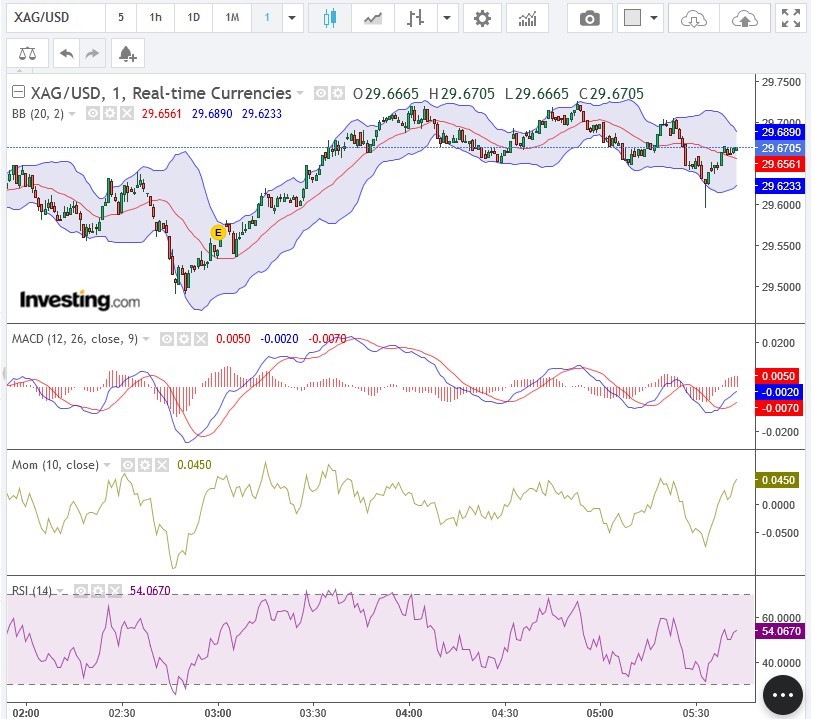The height and width of the screenshot is (719, 815).
Task: Click the yellow E event marker
Action: coord(218,232)
